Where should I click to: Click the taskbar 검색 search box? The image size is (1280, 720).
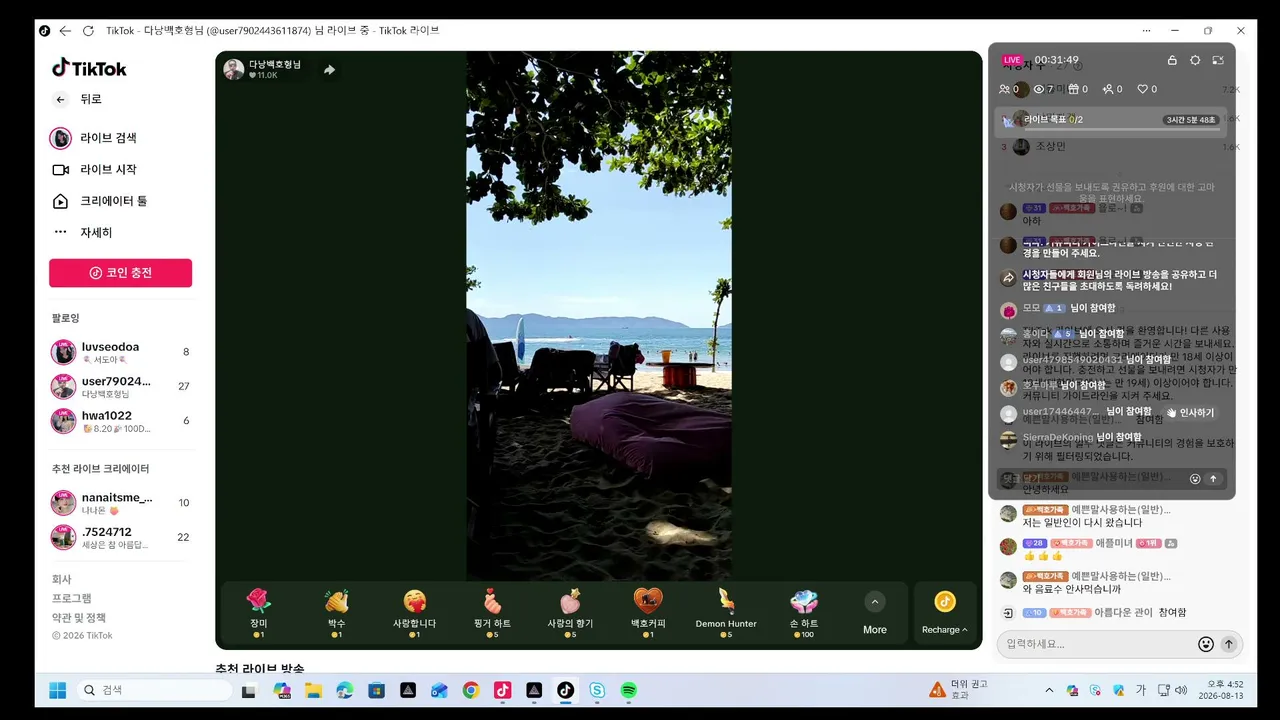coord(154,690)
